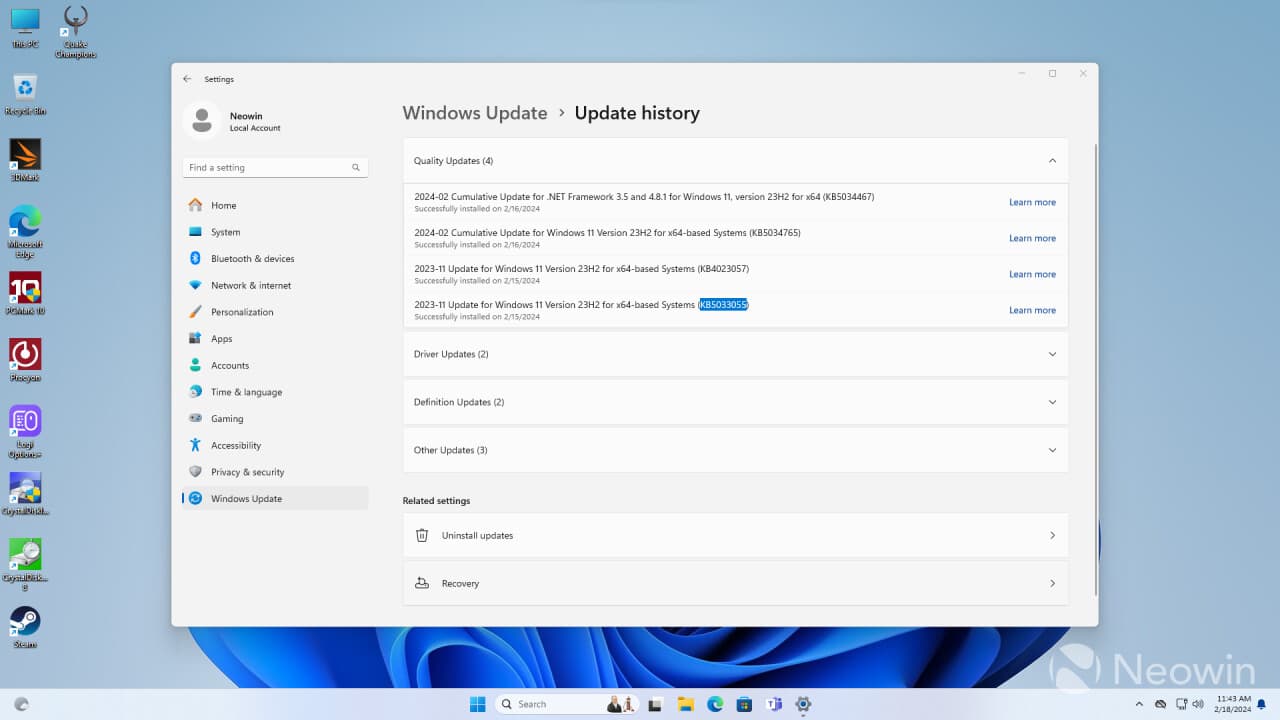Image resolution: width=1280 pixels, height=720 pixels.
Task: Expand the Other Updates section
Action: (x=1051, y=450)
